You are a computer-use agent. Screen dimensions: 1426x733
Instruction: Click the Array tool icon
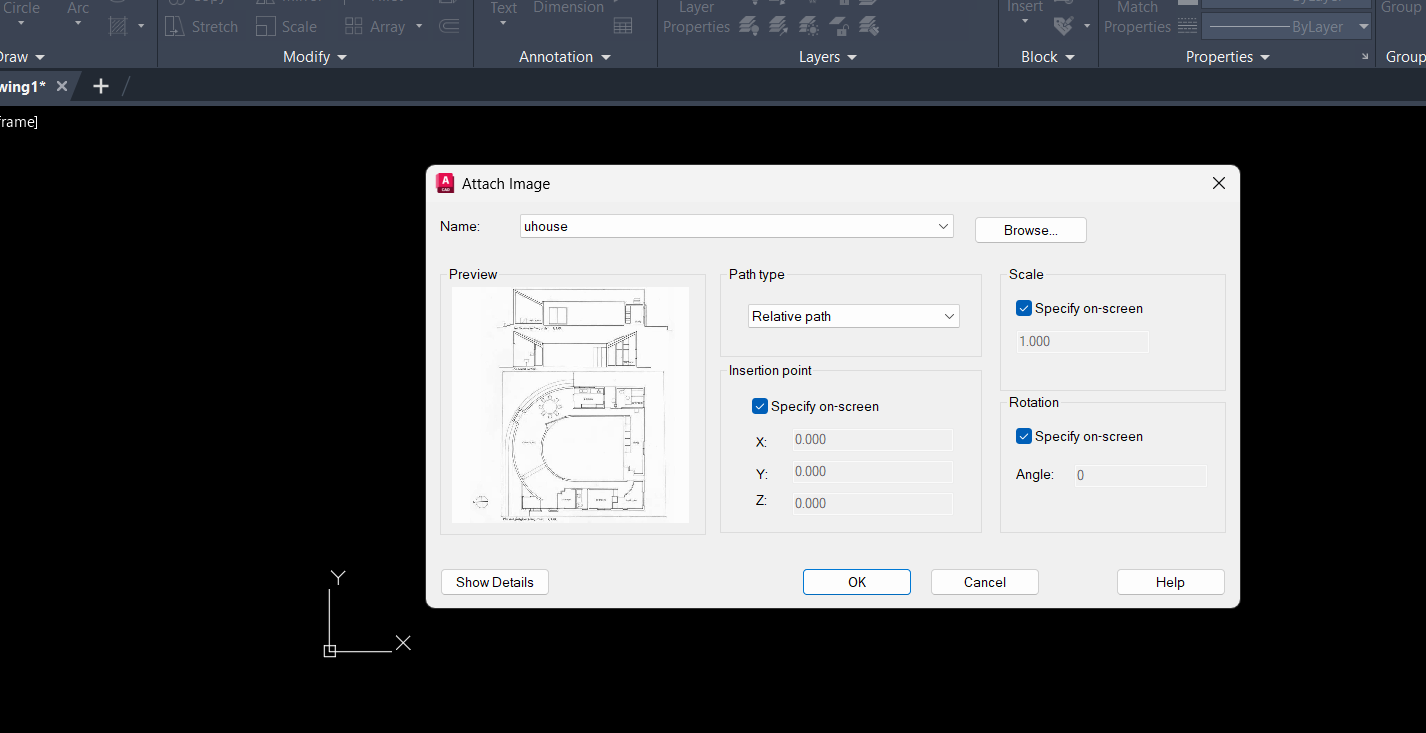(x=354, y=26)
